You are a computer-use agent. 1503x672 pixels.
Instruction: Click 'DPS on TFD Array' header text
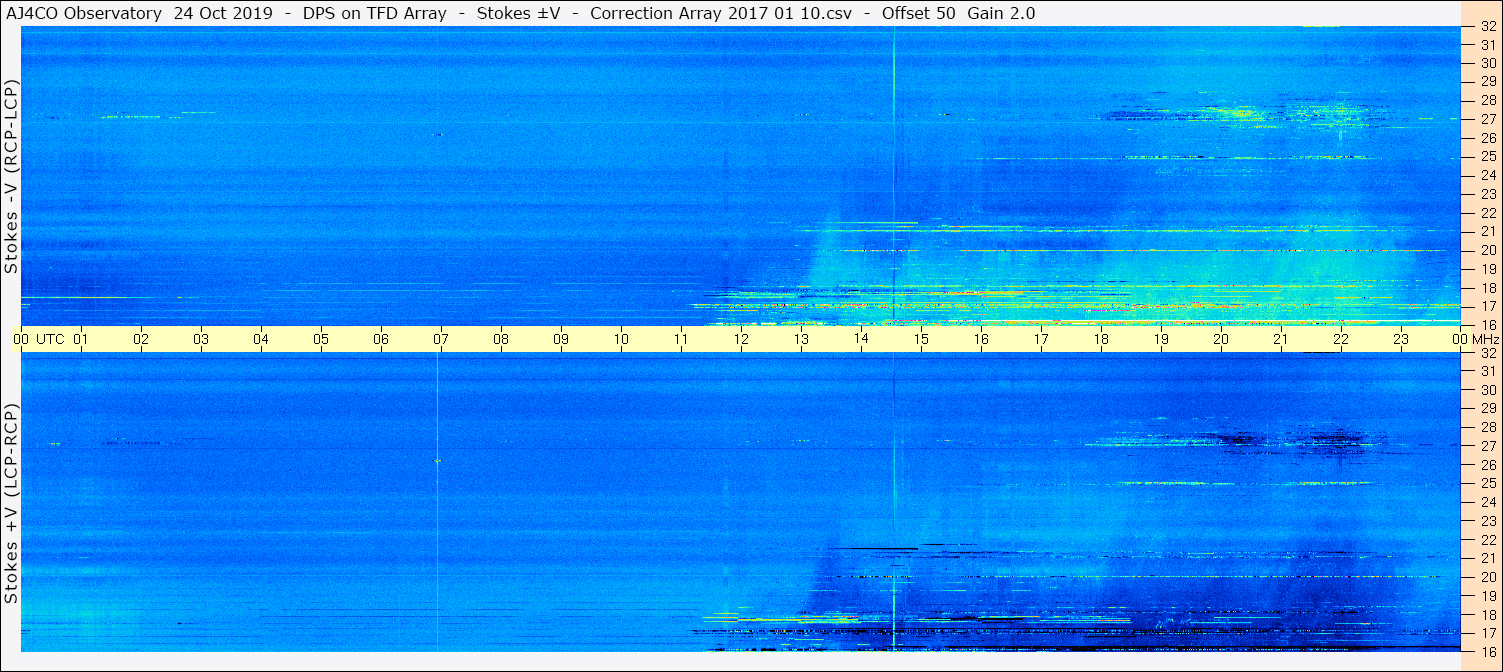tap(374, 13)
